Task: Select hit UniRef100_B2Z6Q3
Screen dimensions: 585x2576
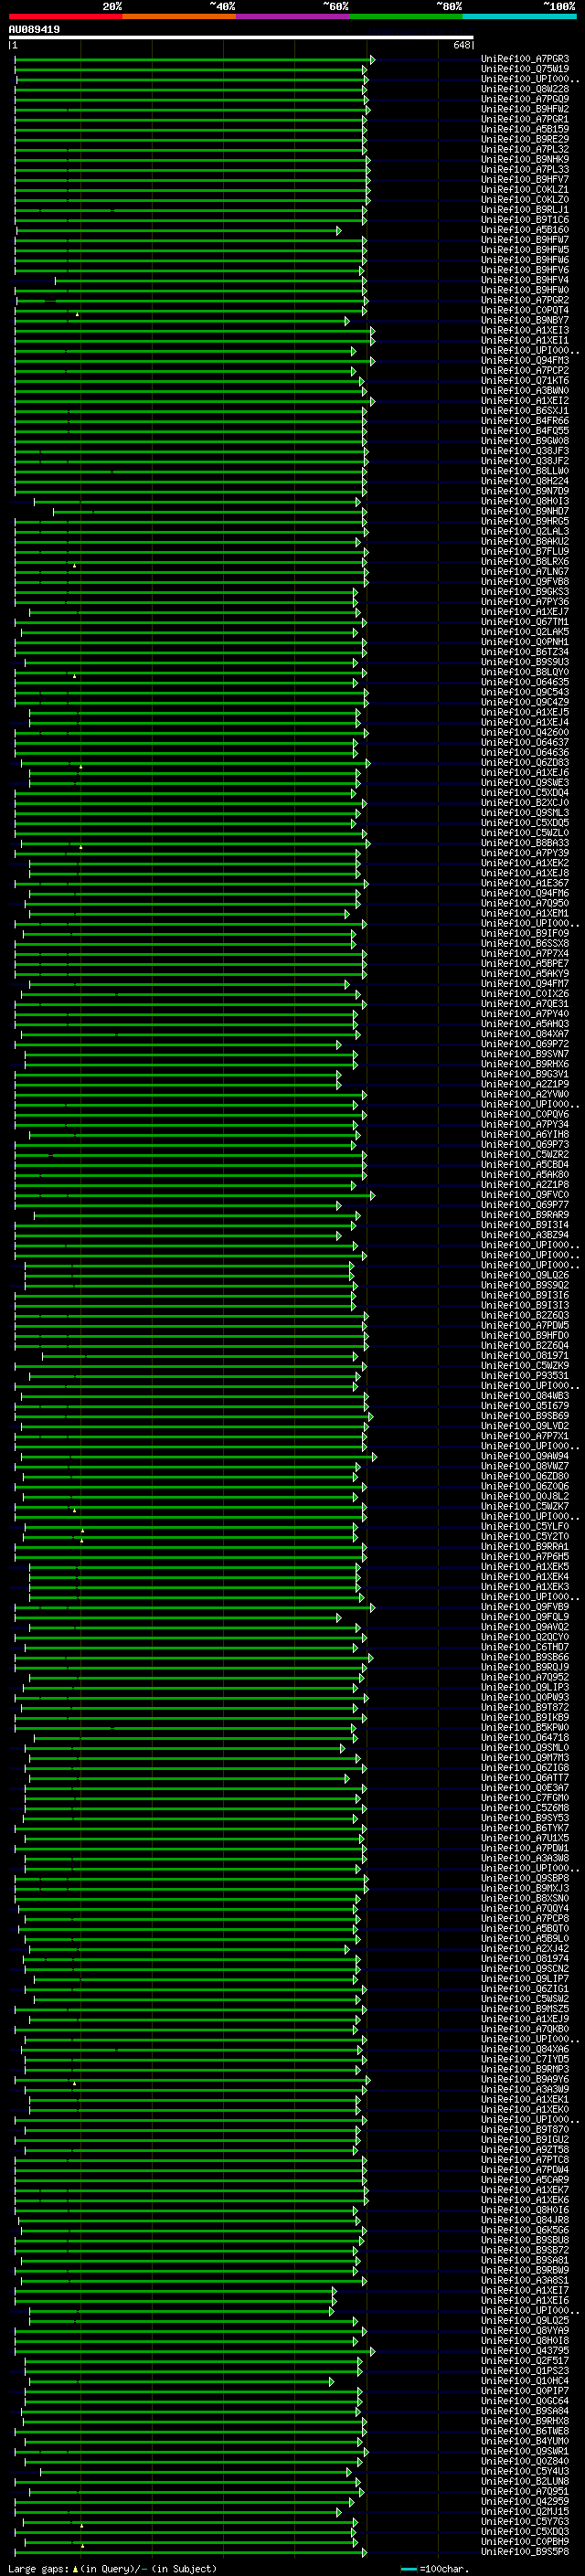Action: click(525, 1315)
